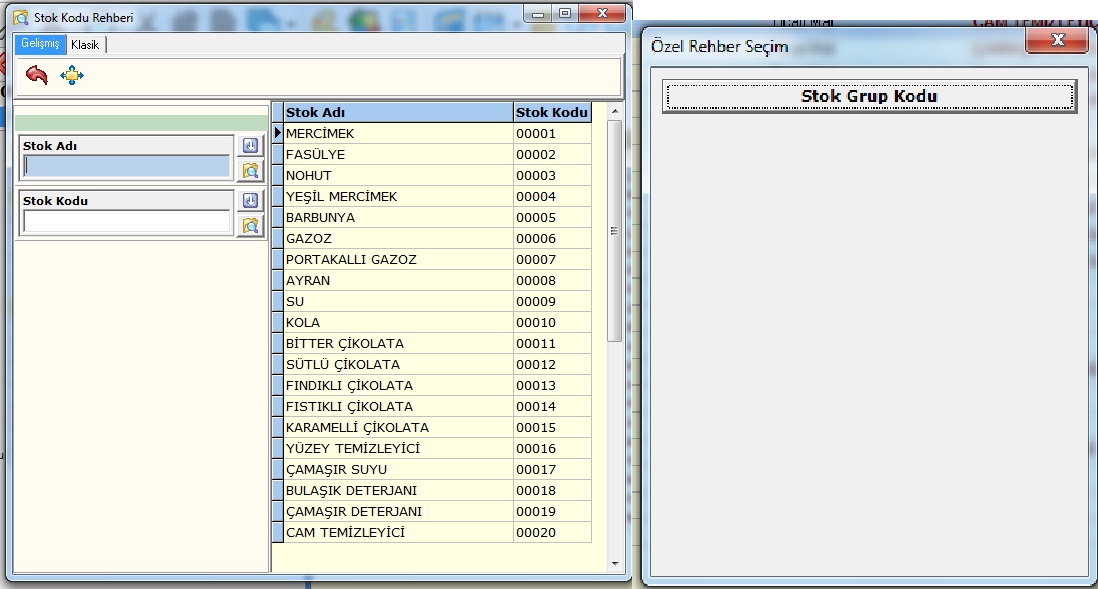Select the PORTAKALLI GAZOZ row
The height and width of the screenshot is (589, 1098).
click(398, 260)
